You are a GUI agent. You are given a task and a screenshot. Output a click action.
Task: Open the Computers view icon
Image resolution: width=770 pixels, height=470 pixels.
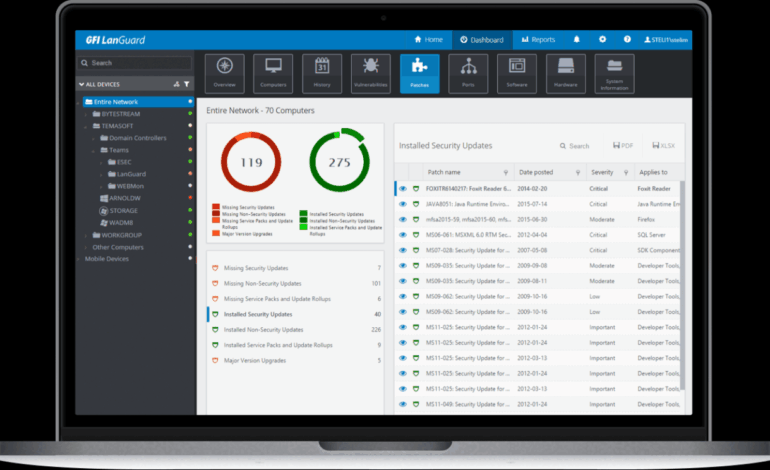pos(273,74)
